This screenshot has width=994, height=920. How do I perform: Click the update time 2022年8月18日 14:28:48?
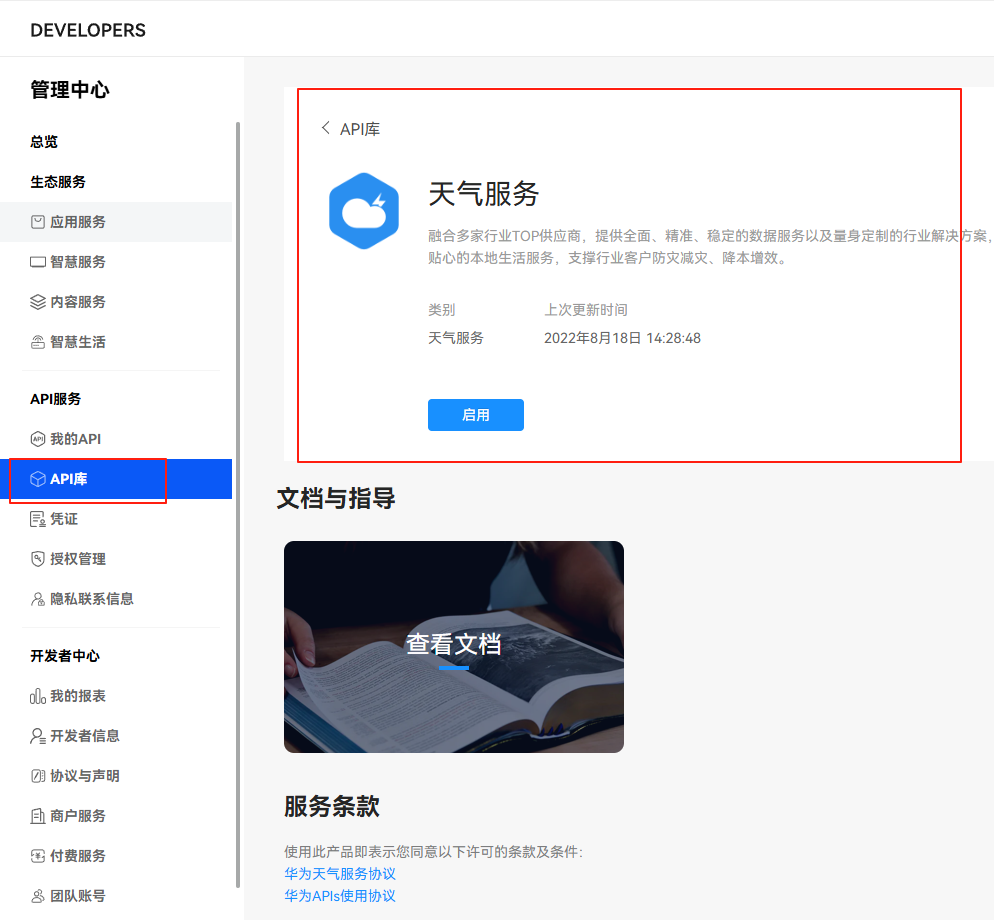pos(623,338)
